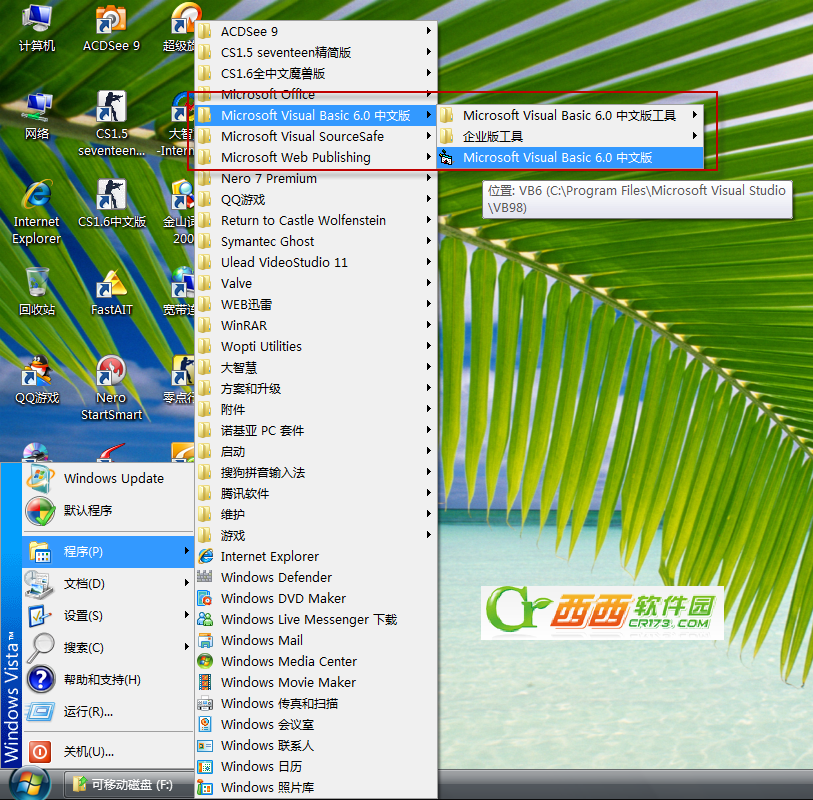Launch Windows 会议室

pyautogui.click(x=316, y=724)
